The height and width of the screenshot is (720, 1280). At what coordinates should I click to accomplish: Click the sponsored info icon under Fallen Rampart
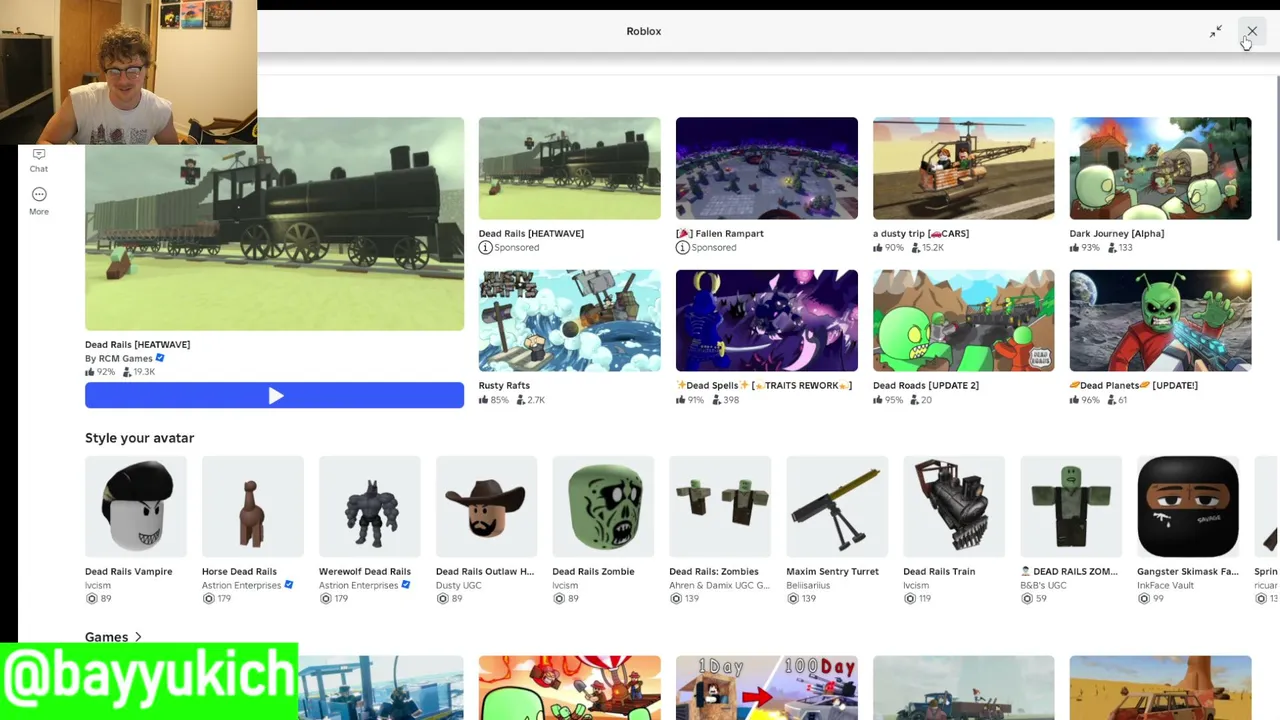(x=682, y=248)
